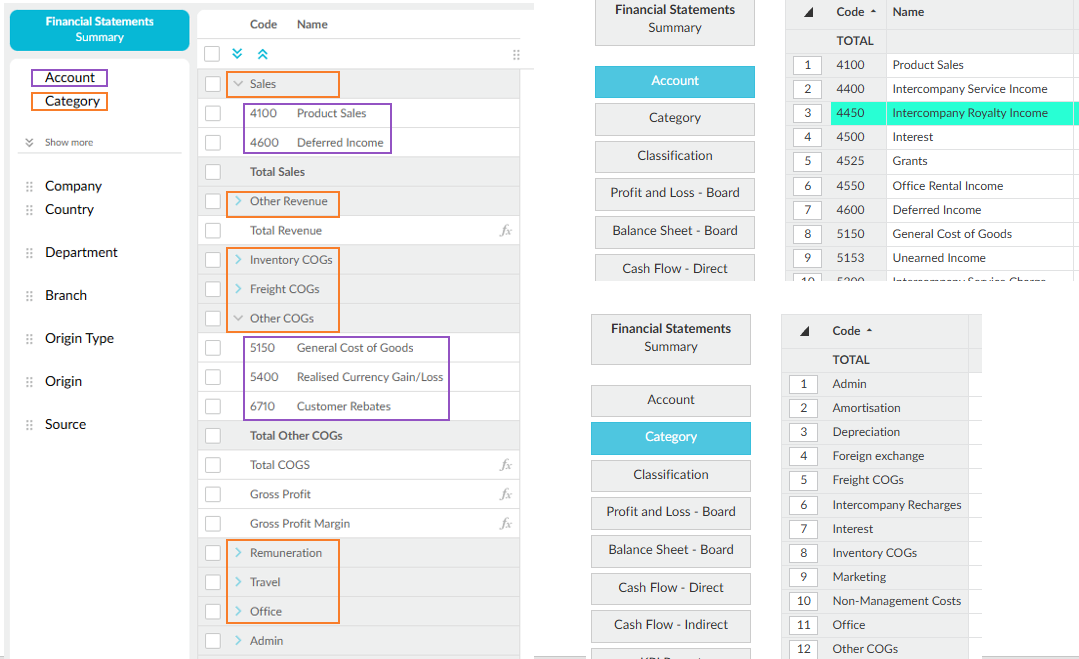
Task: Click the fx icon on Total Revenue row
Action: [506, 230]
